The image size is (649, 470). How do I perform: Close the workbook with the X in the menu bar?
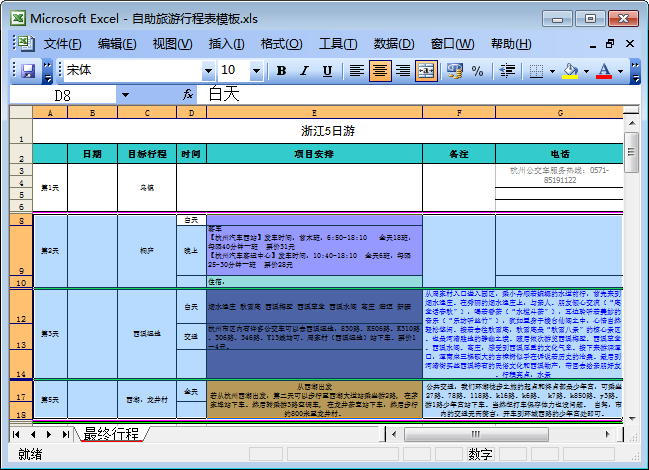630,43
